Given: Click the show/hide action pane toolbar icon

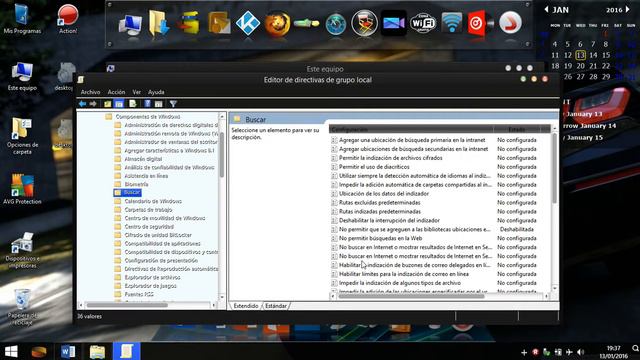Looking at the screenshot, I should coord(158,104).
